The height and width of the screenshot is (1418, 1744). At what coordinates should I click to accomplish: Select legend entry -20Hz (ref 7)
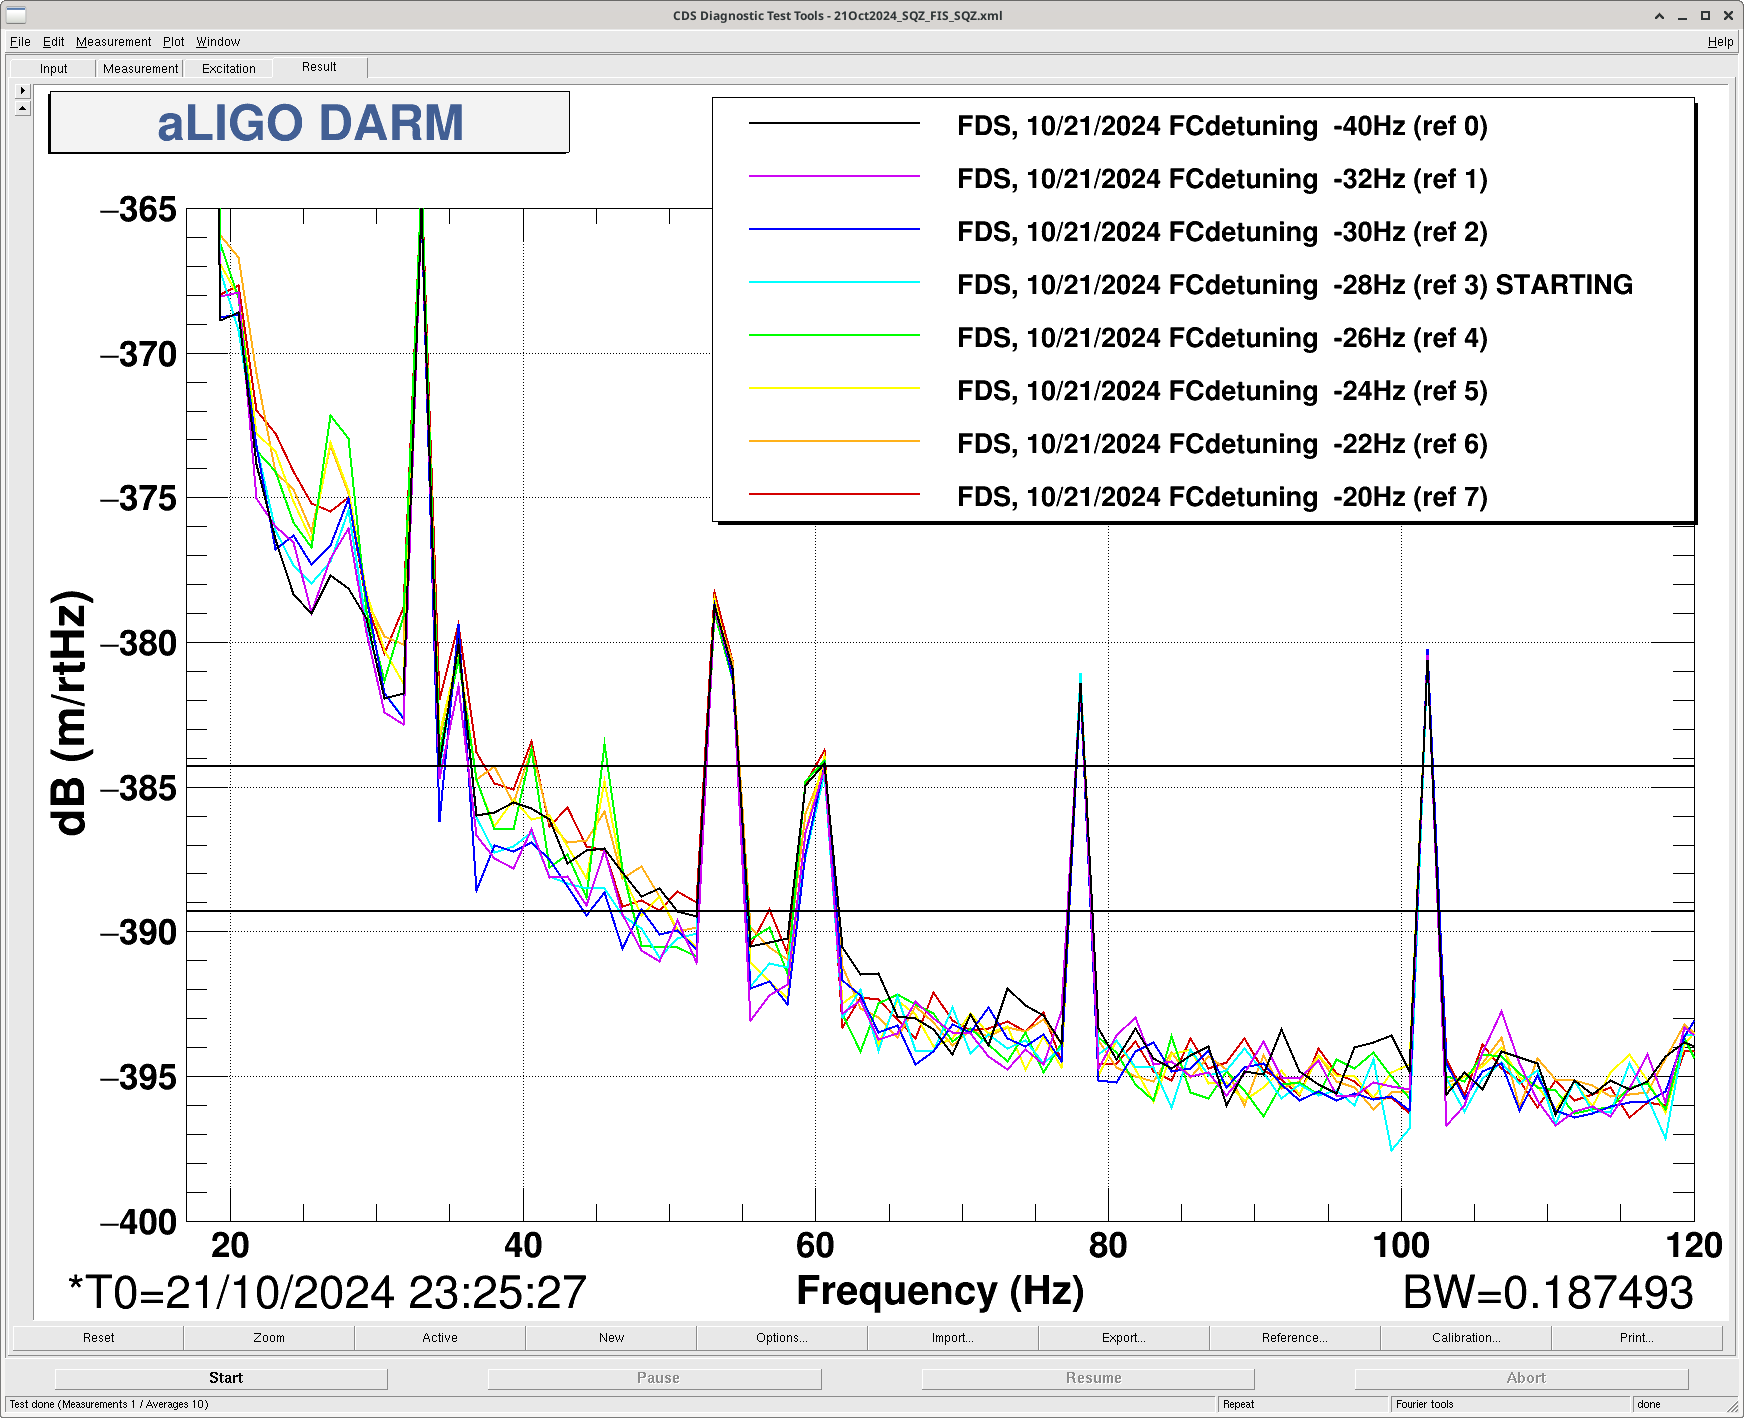(1222, 497)
